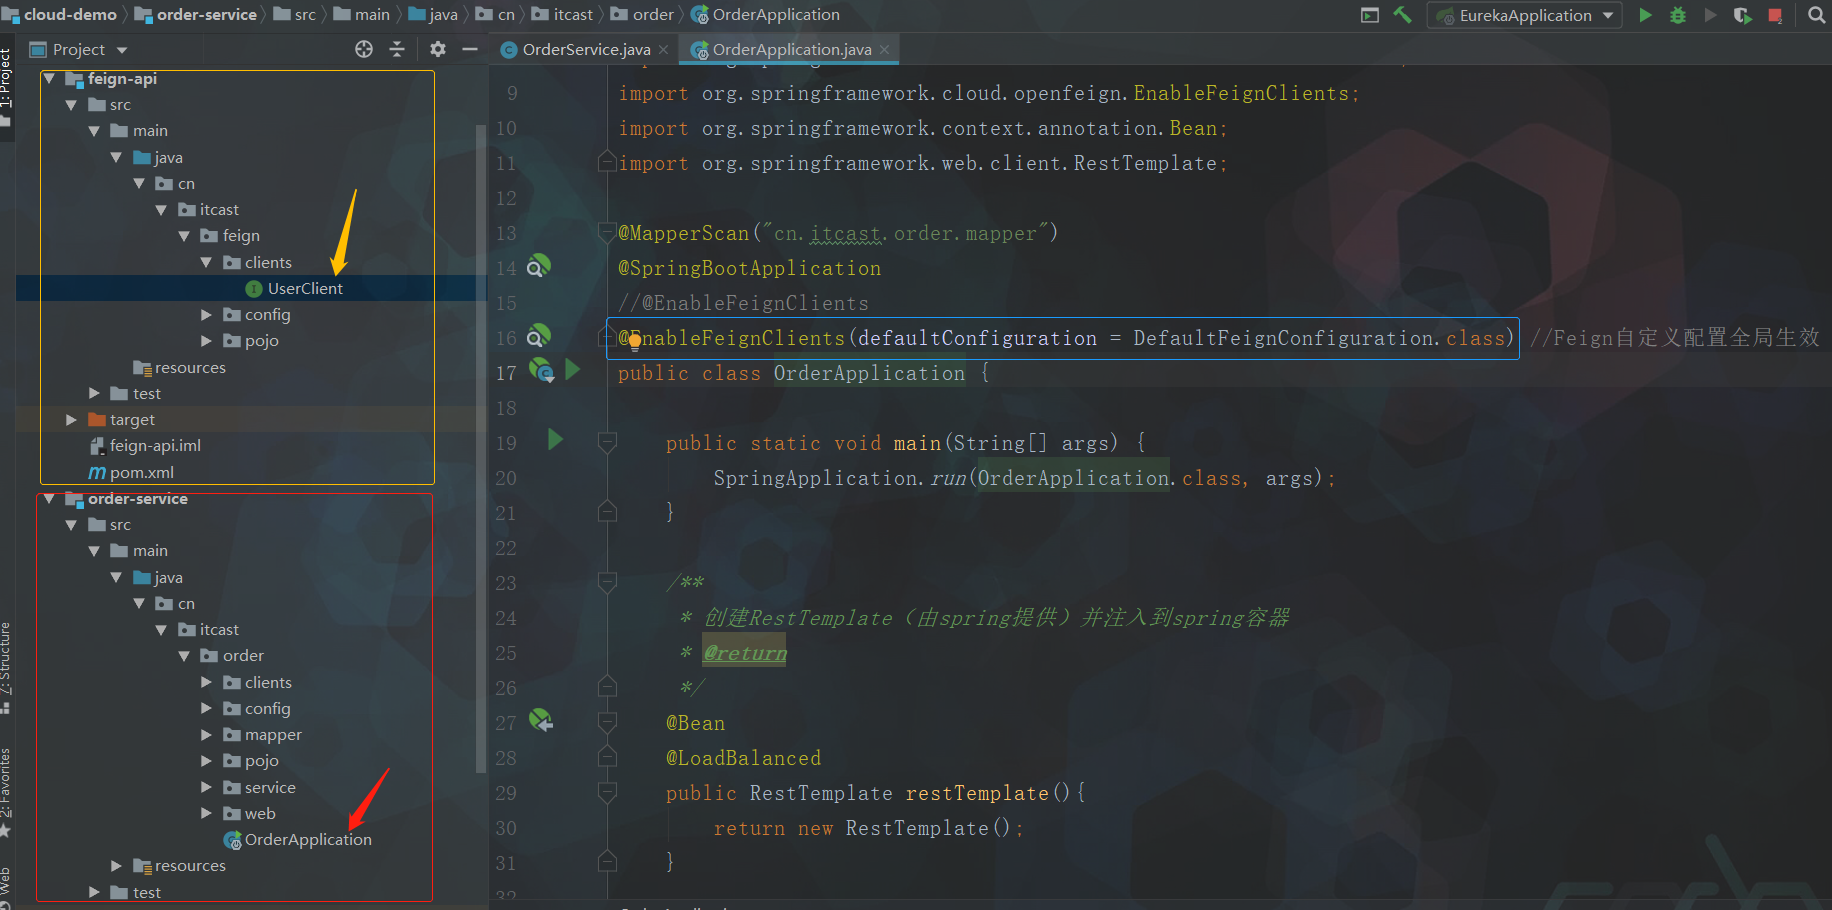Click the restTemplate method name

(x=977, y=793)
